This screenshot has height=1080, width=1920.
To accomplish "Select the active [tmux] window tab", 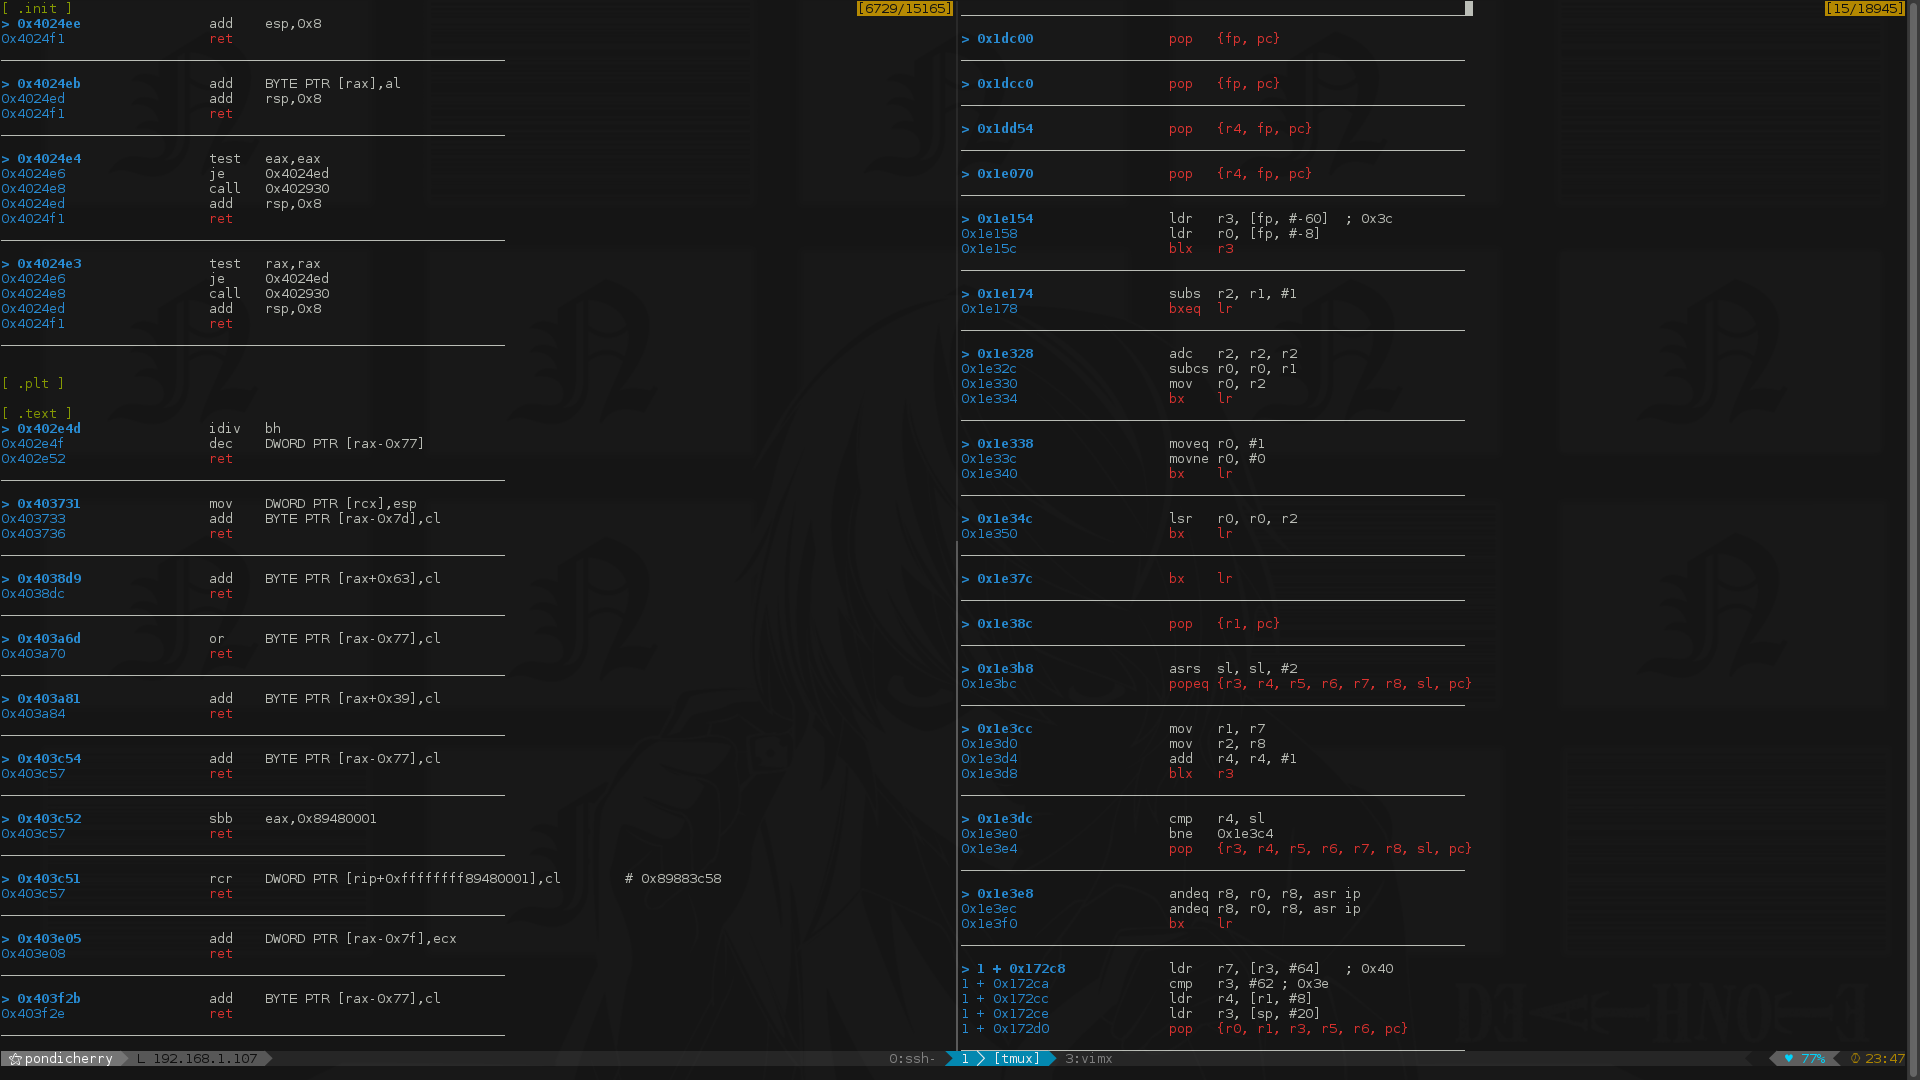I will point(1016,1059).
